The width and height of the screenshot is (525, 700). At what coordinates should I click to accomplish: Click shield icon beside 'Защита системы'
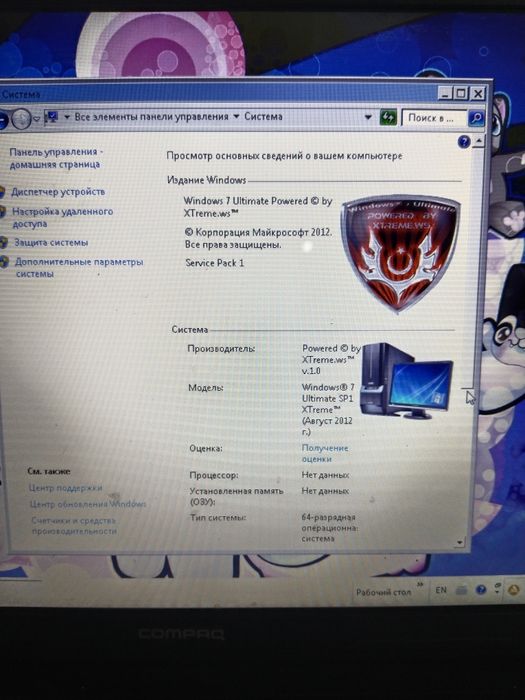coord(3,242)
